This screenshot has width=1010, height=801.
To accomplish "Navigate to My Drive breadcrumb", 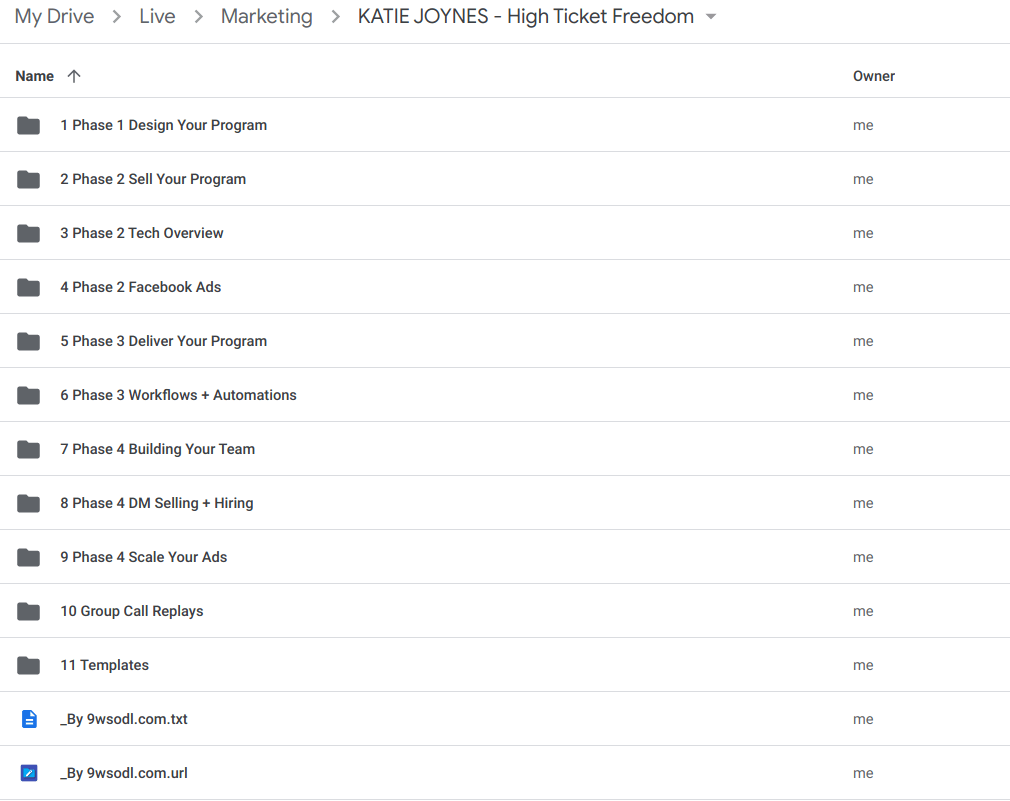I will 54,16.
